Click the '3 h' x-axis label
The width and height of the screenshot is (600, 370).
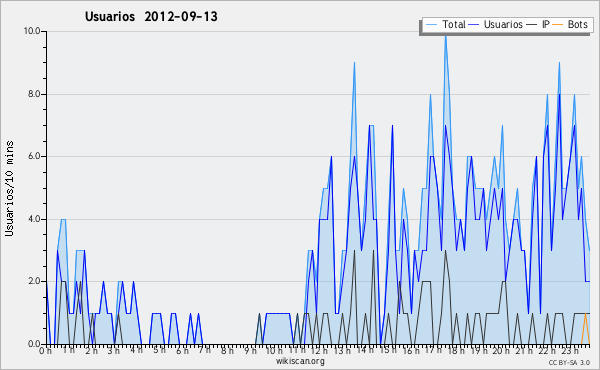pyautogui.click(x=114, y=350)
